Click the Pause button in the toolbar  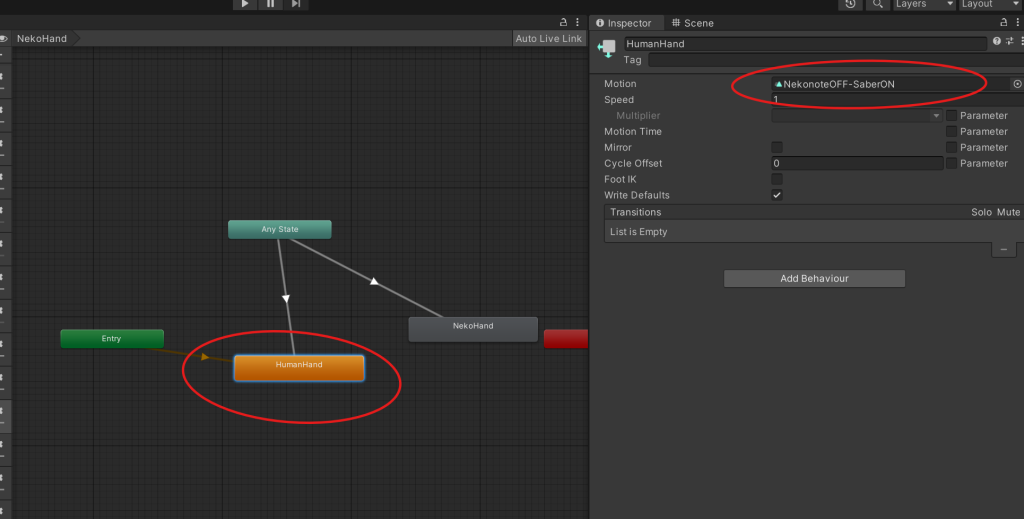coord(270,4)
